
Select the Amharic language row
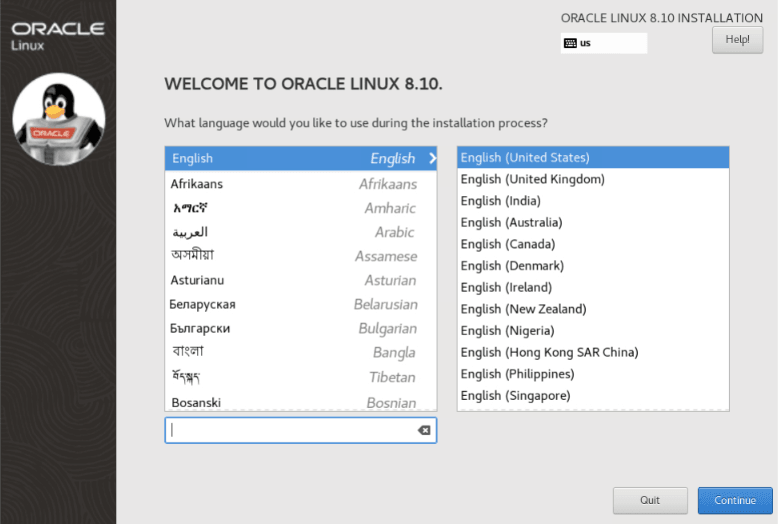tap(300, 208)
